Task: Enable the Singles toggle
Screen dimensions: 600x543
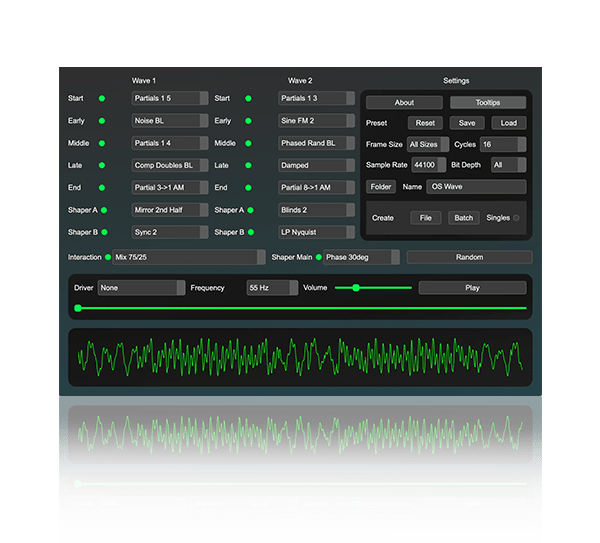Action: tap(517, 217)
